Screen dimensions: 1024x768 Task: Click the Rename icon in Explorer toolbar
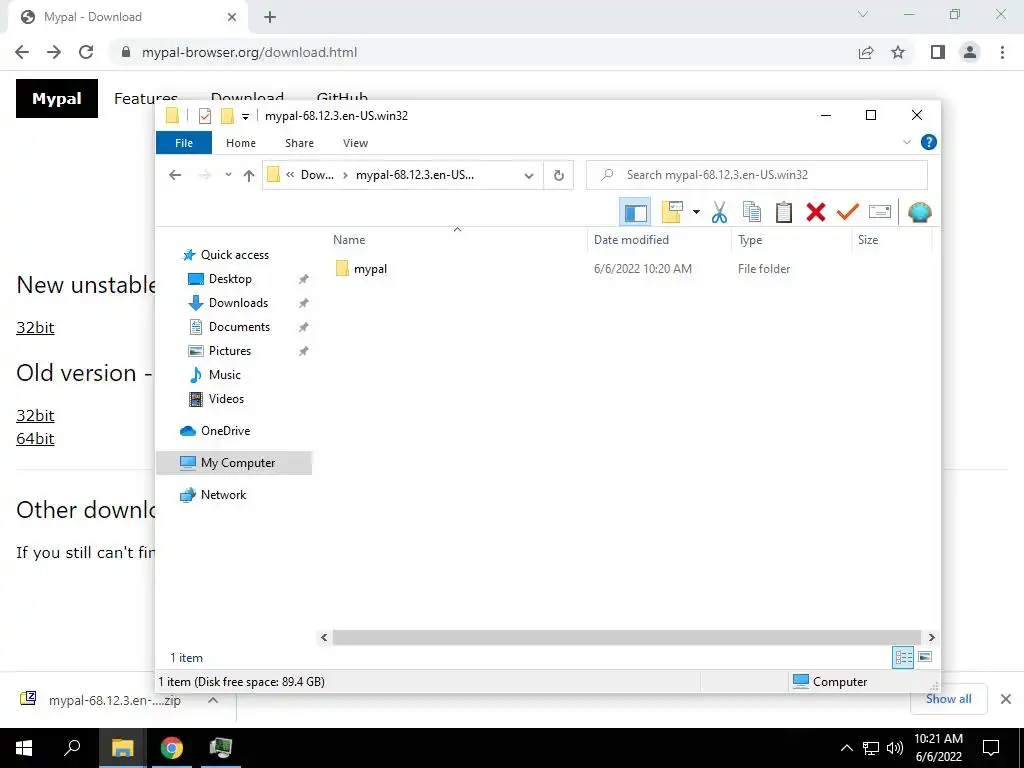(880, 212)
